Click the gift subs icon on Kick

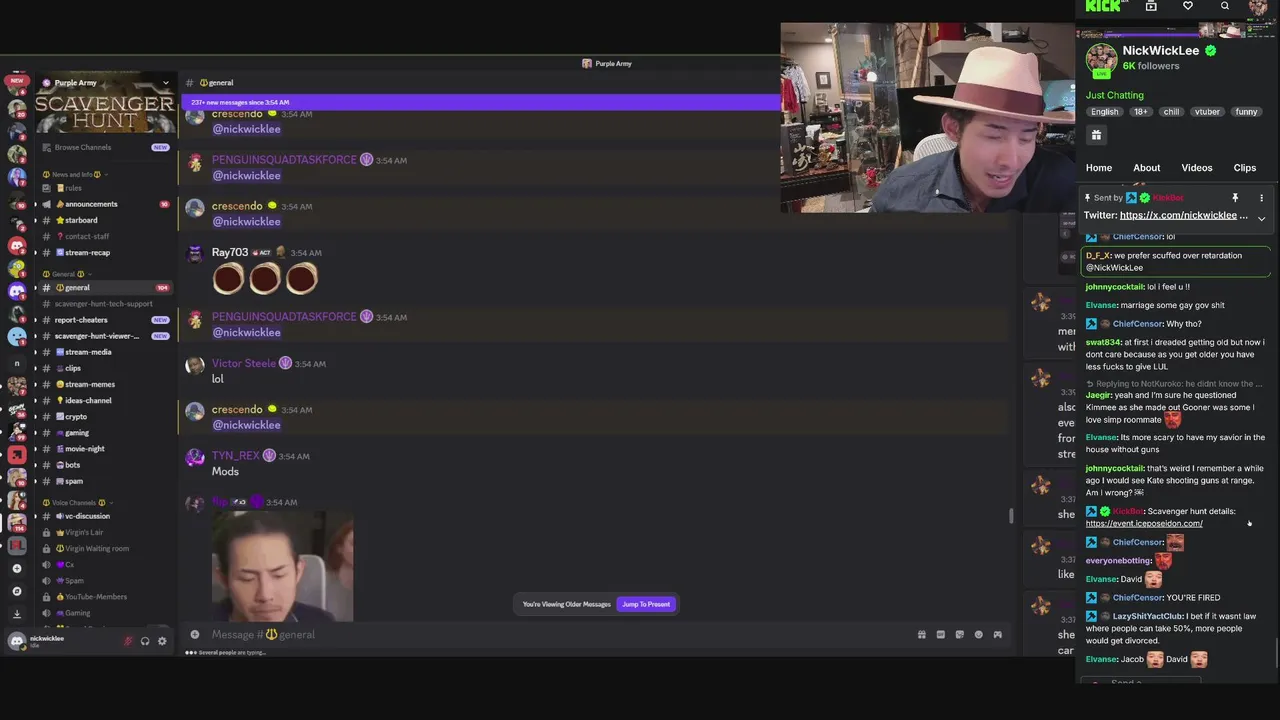pos(1096,135)
